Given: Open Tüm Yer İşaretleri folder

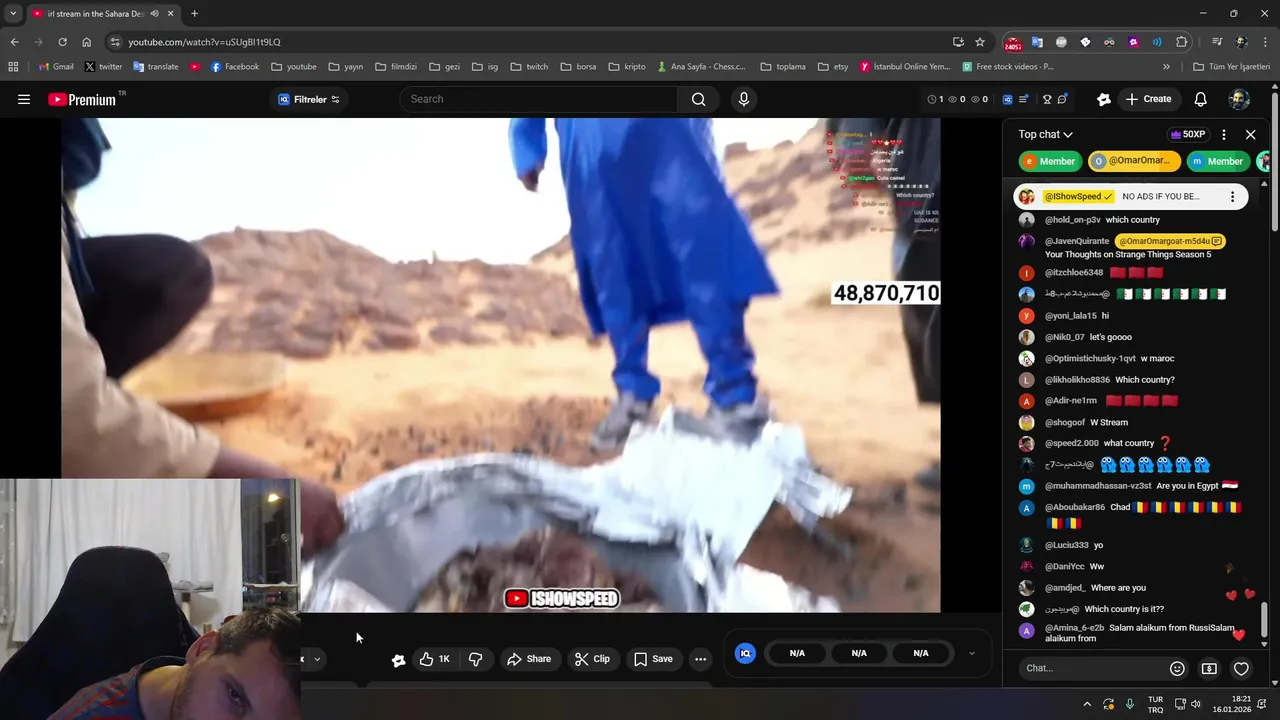Looking at the screenshot, I should pos(1231,67).
